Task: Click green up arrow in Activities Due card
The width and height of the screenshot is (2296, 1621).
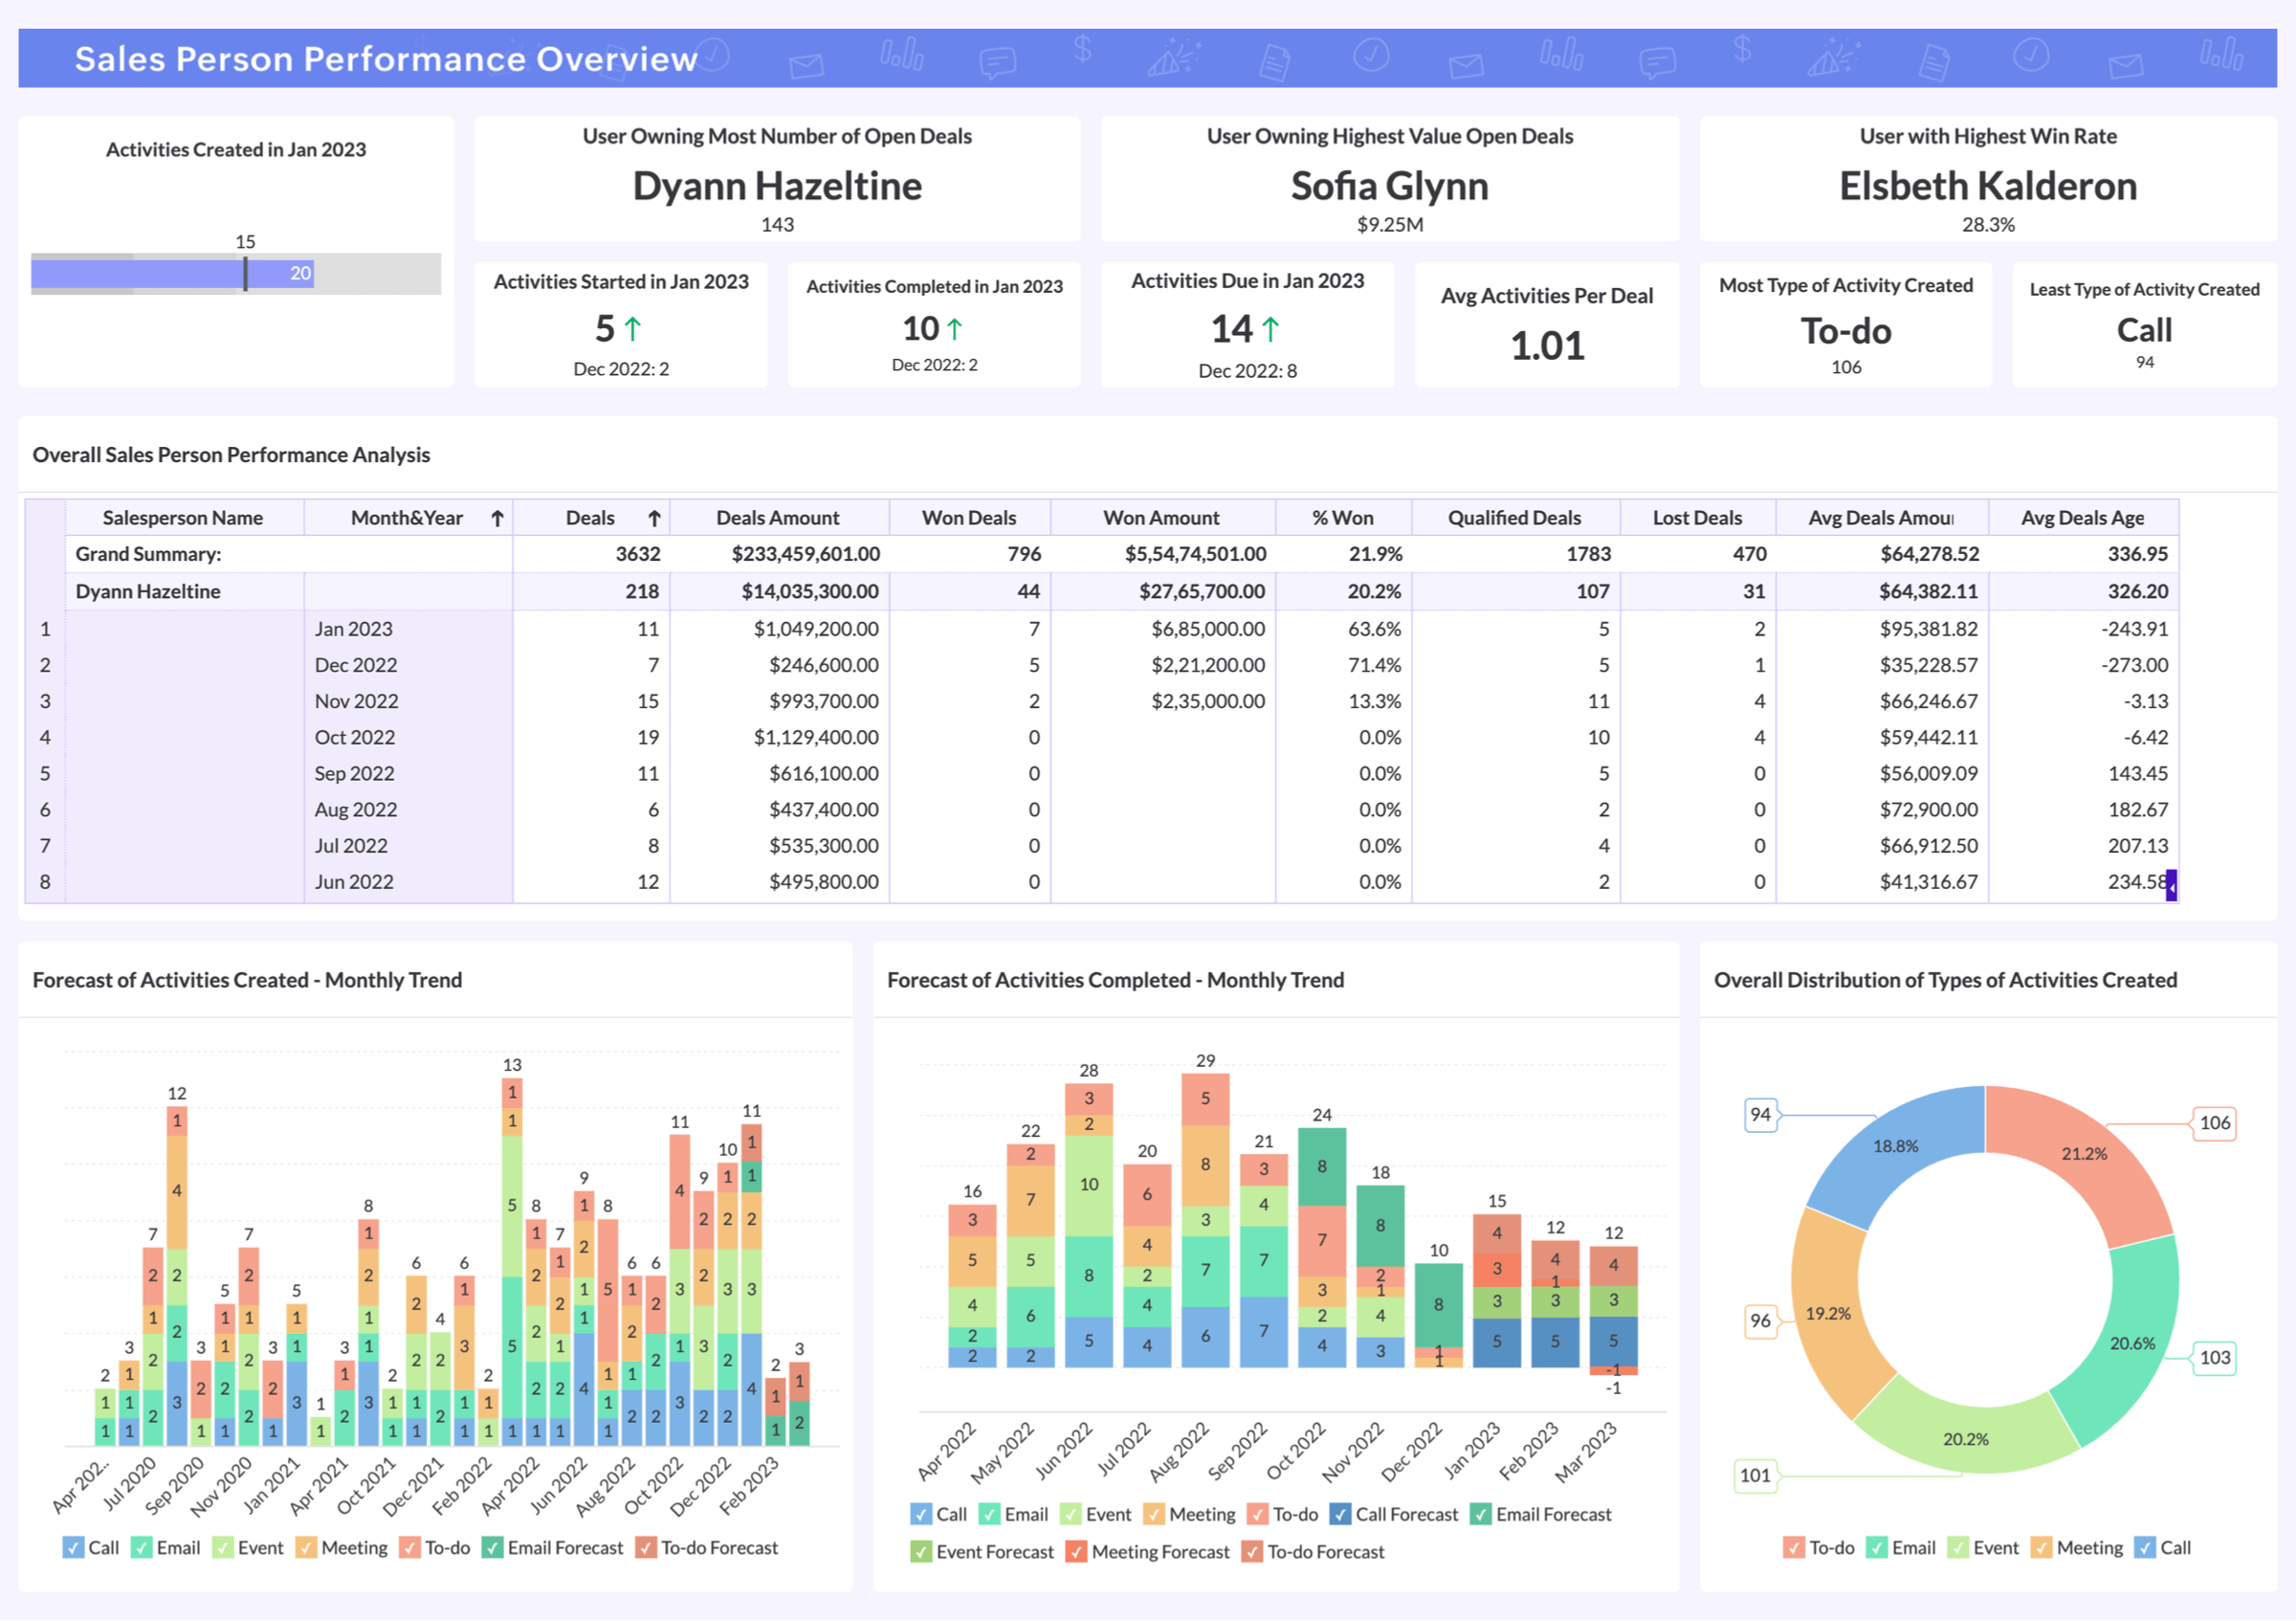Action: pyautogui.click(x=1270, y=328)
